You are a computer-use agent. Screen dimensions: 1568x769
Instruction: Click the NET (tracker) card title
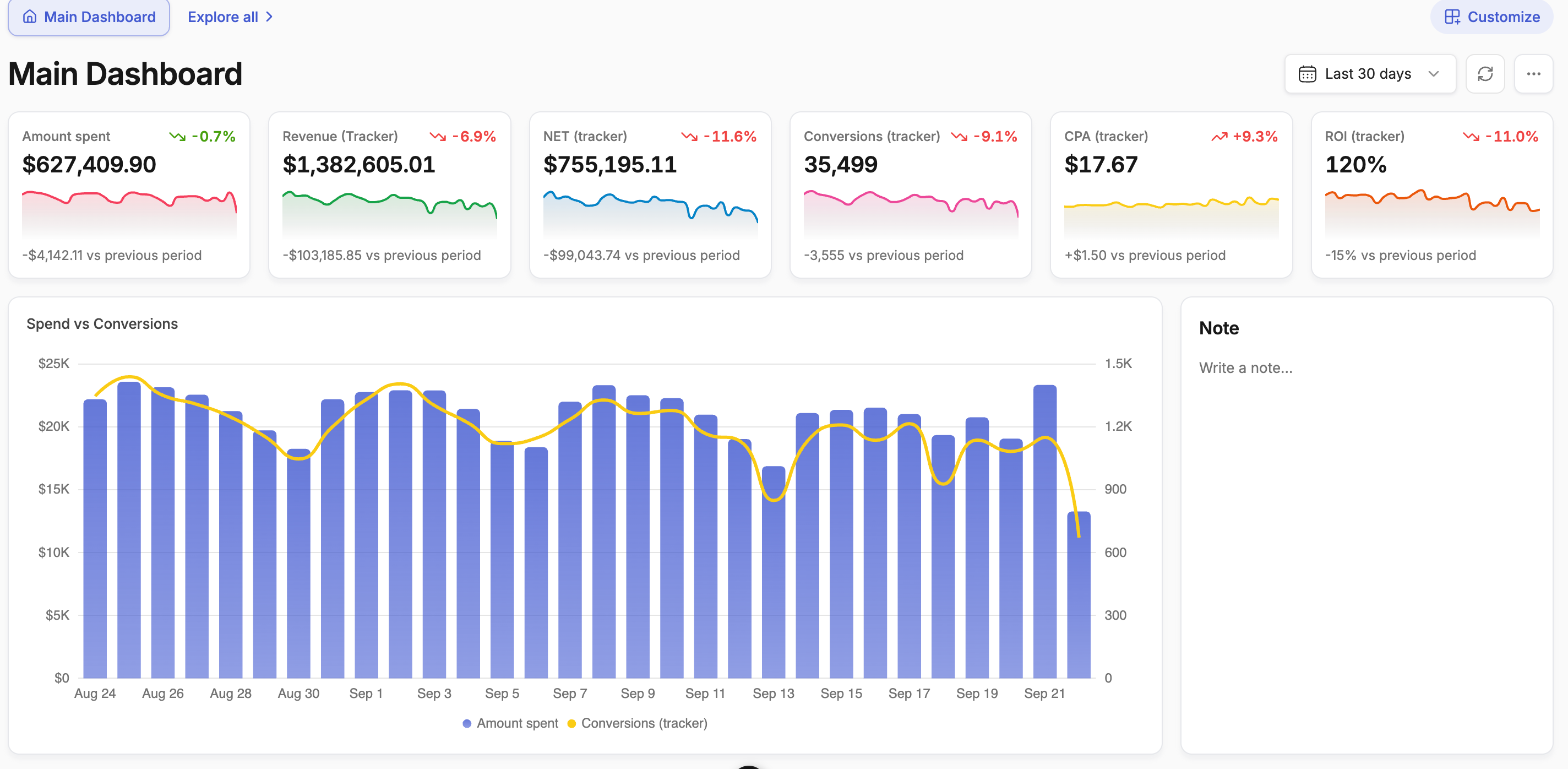point(585,136)
